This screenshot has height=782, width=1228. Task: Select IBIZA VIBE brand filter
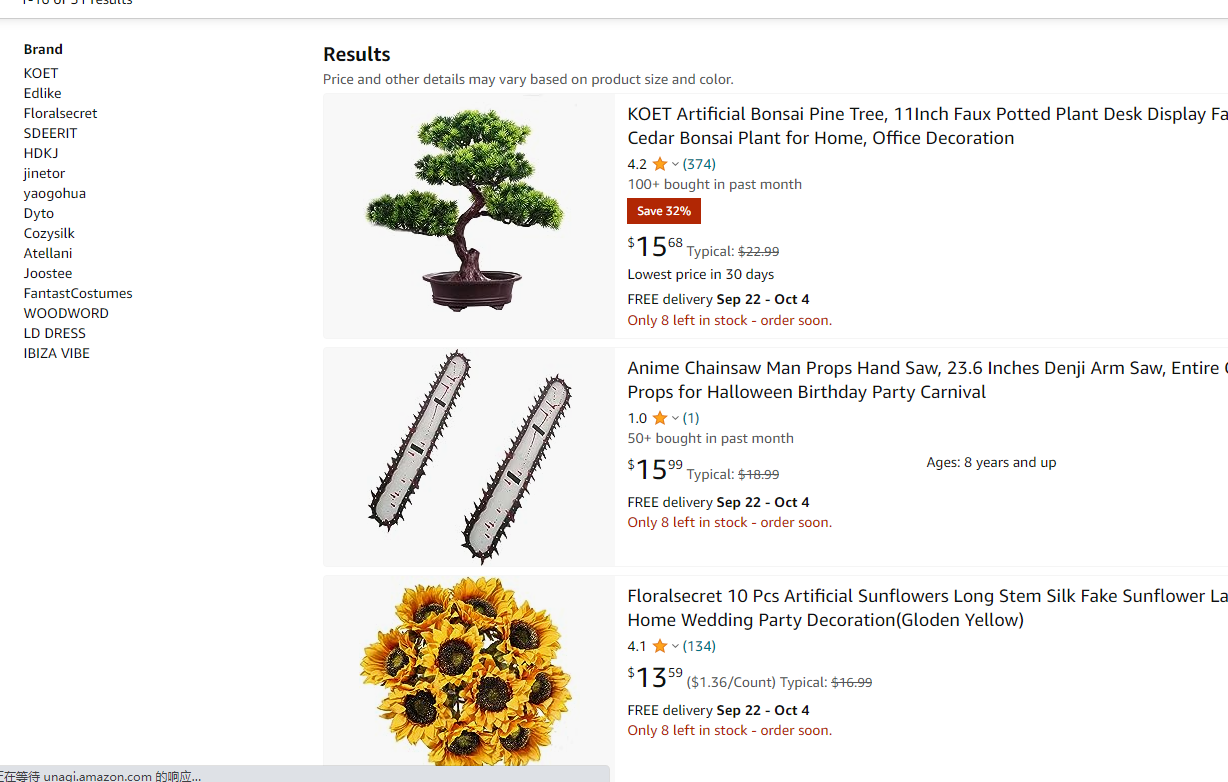pyautogui.click(x=57, y=353)
